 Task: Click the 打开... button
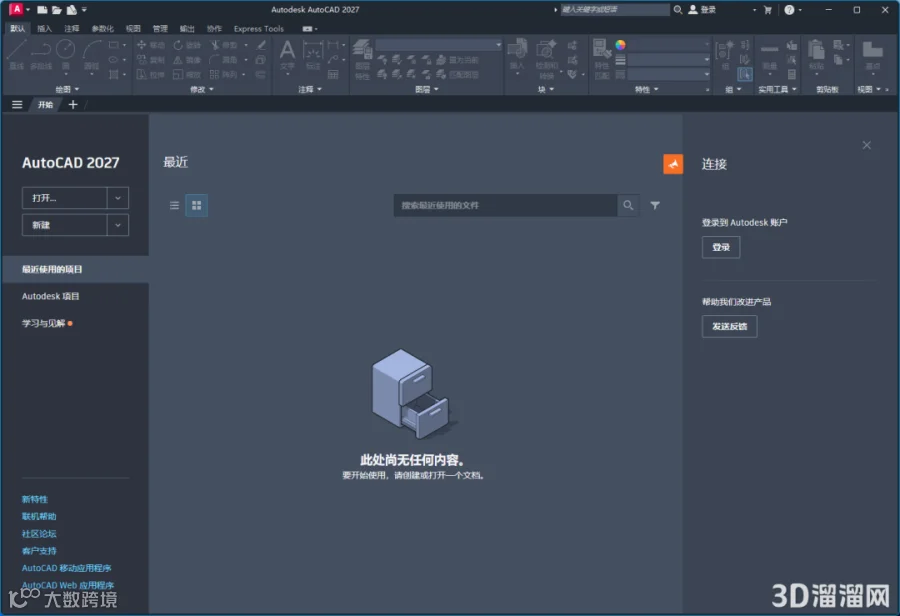64,197
